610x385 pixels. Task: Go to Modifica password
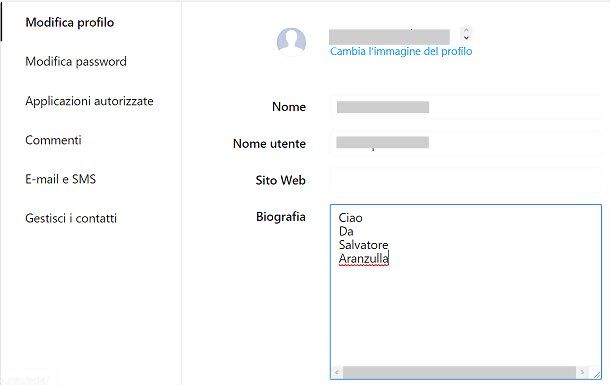76,61
